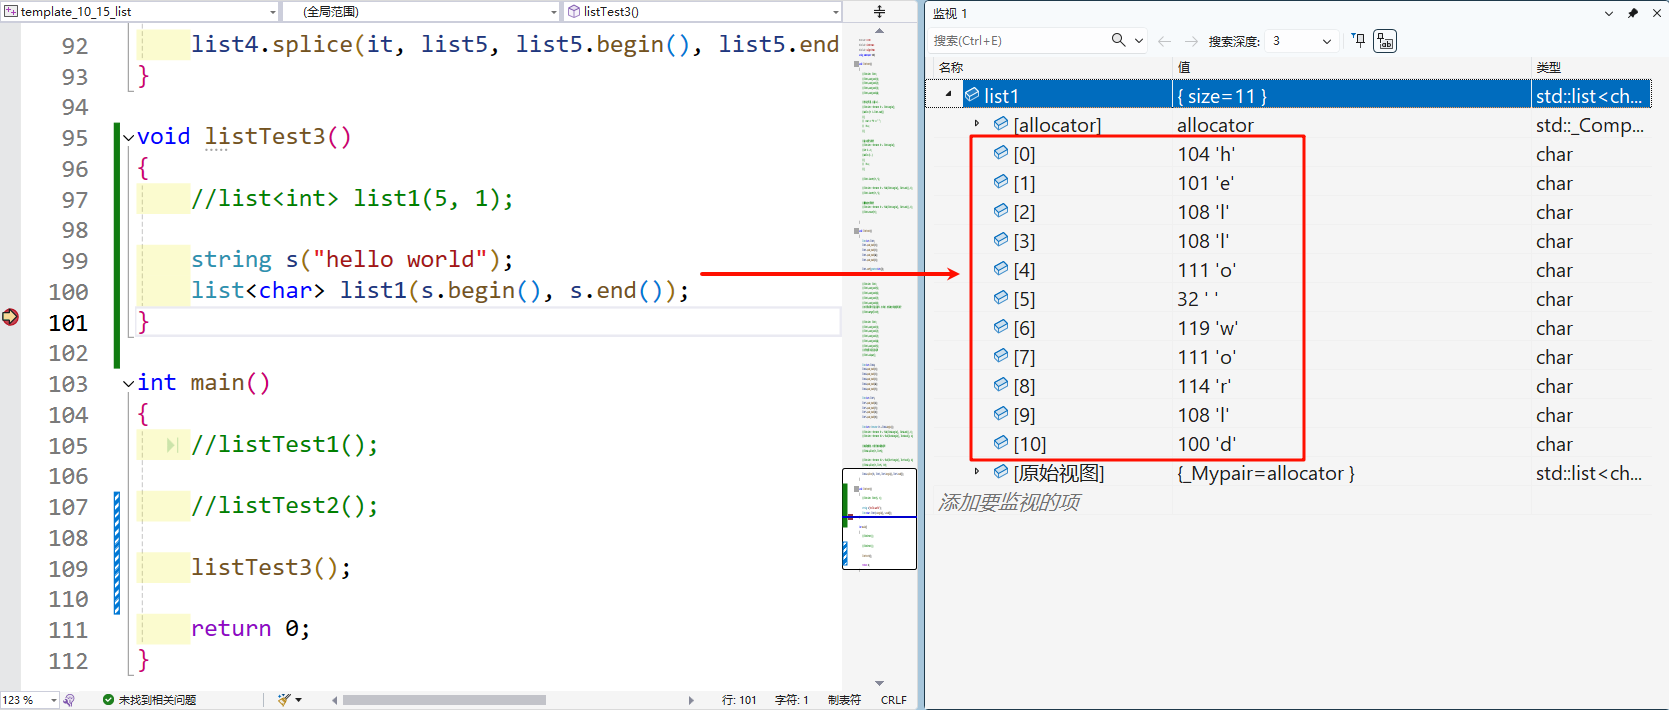The height and width of the screenshot is (710, 1669).
Task: Click the 监视 1 window title
Action: click(950, 13)
